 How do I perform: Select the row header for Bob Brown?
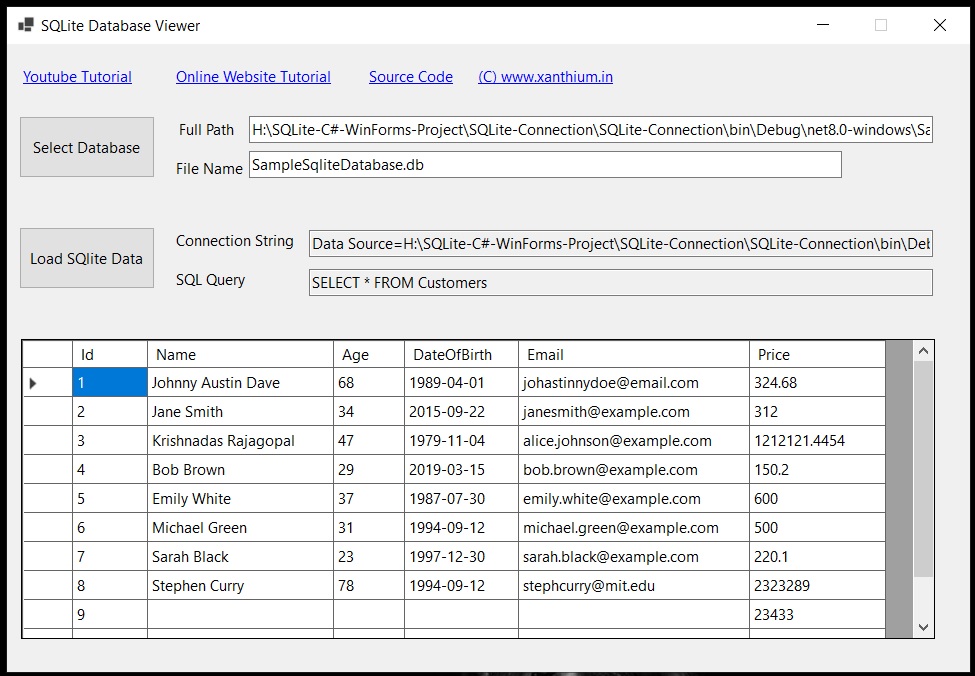[48, 470]
